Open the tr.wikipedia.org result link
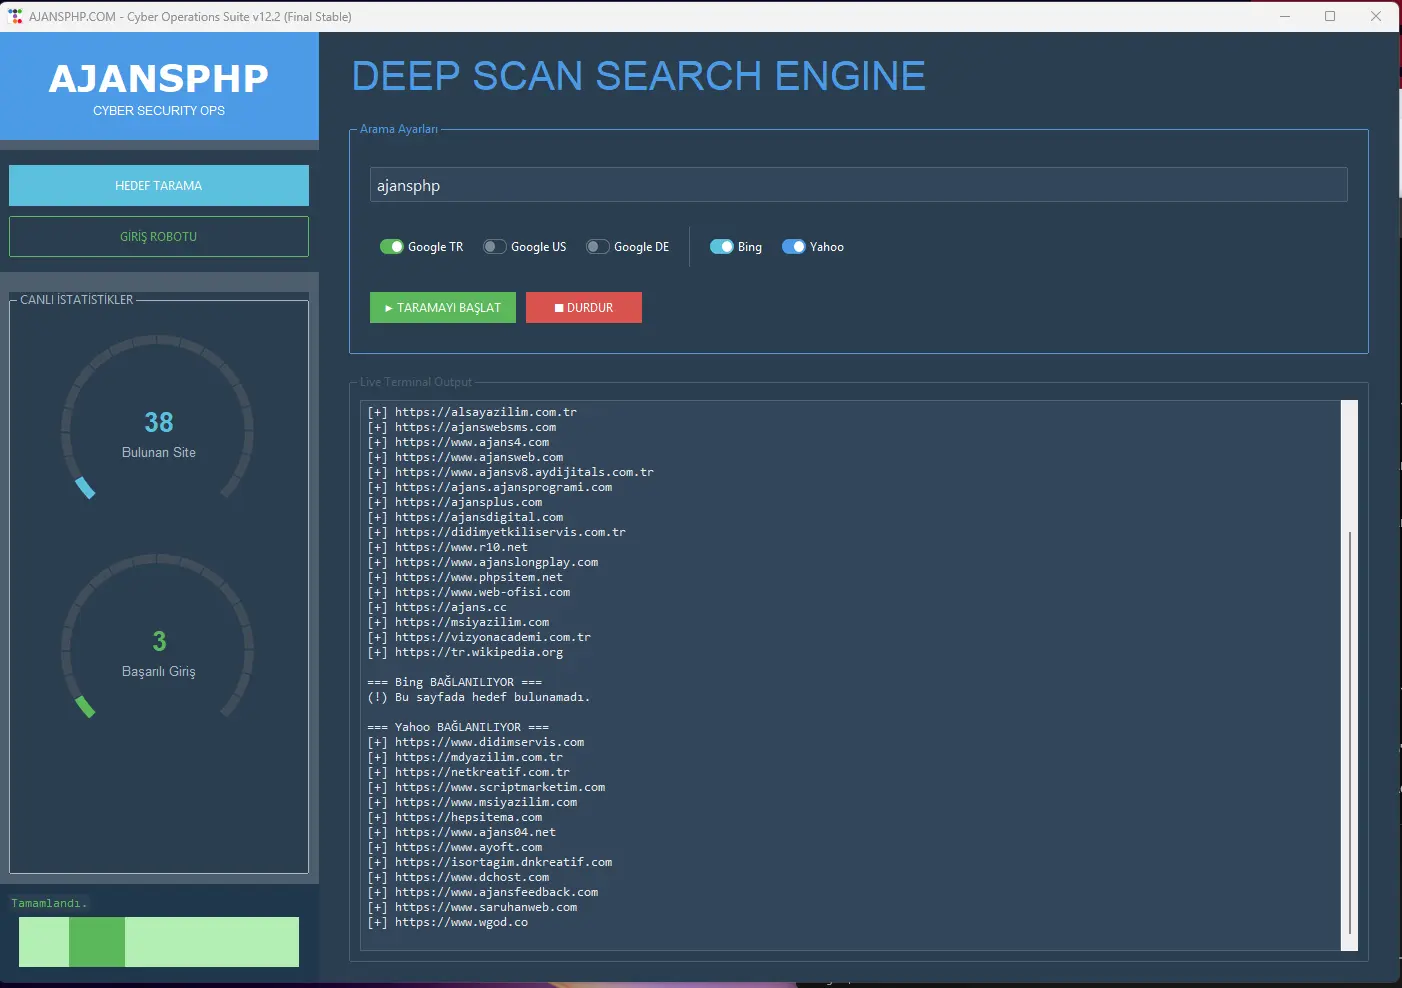Image resolution: width=1402 pixels, height=988 pixels. click(x=478, y=651)
